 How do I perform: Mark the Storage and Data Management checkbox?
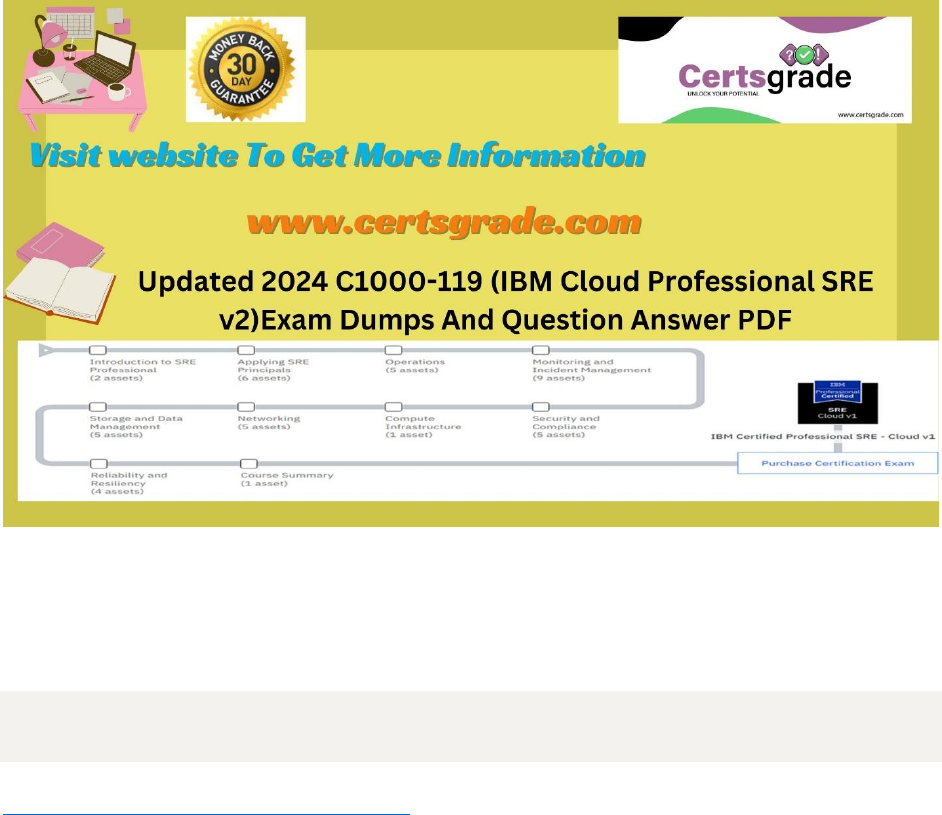click(98, 407)
